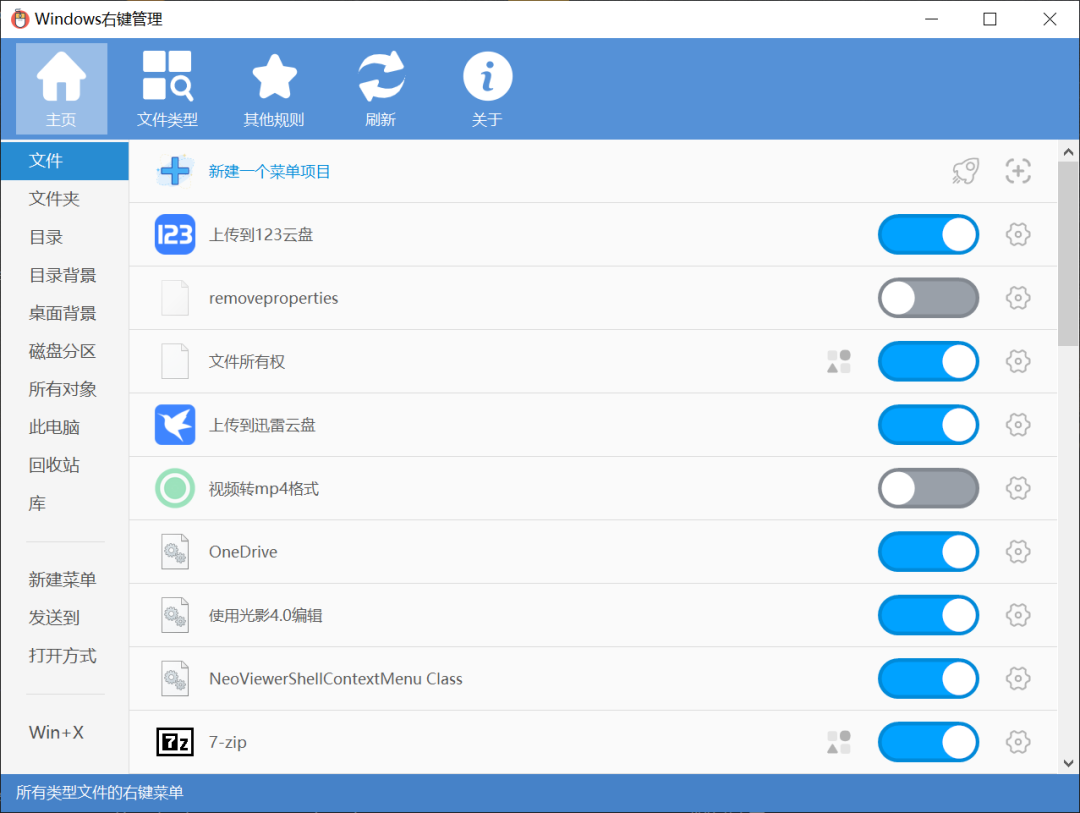Image resolution: width=1080 pixels, height=813 pixels.
Task: Click the scrollbar down arrow
Action: 1068,763
